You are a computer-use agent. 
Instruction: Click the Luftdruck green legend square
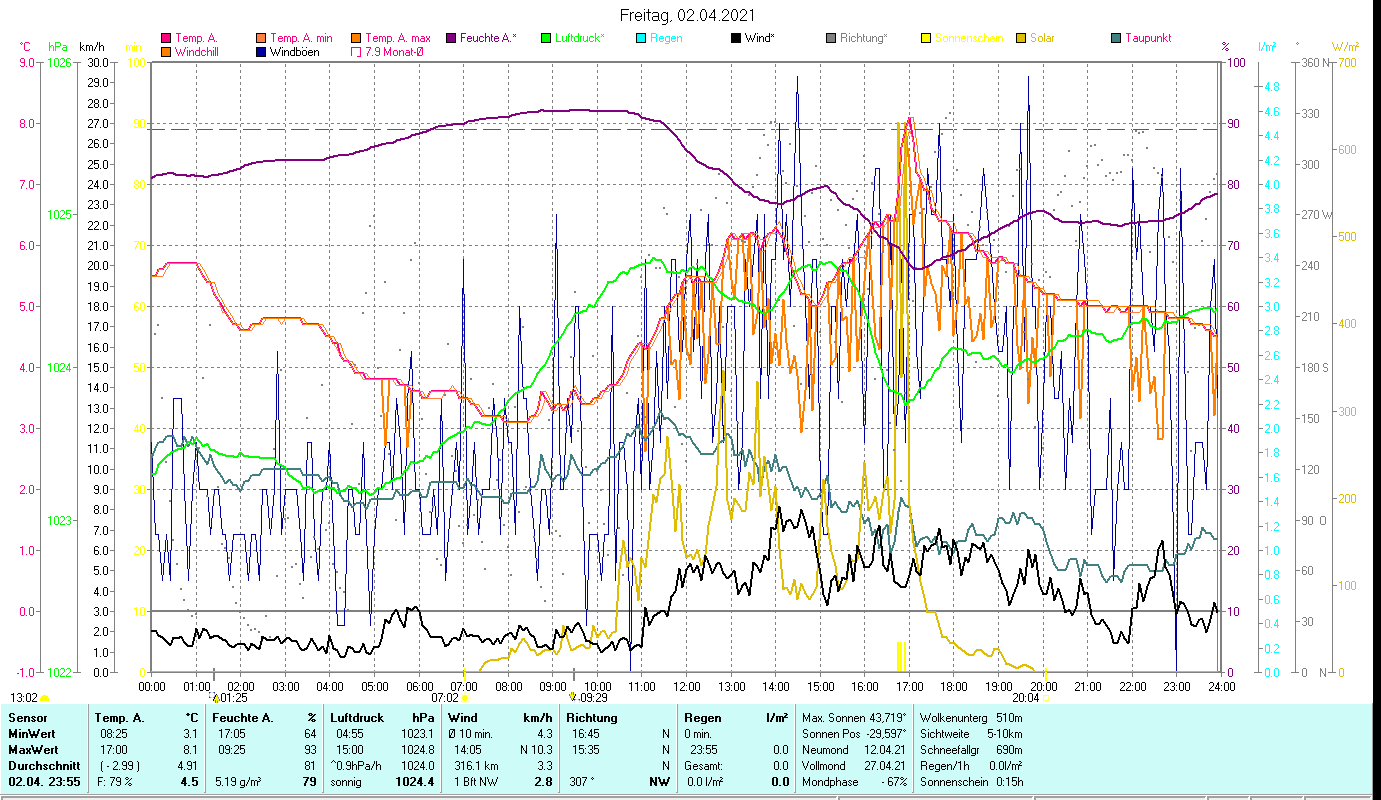(546, 38)
